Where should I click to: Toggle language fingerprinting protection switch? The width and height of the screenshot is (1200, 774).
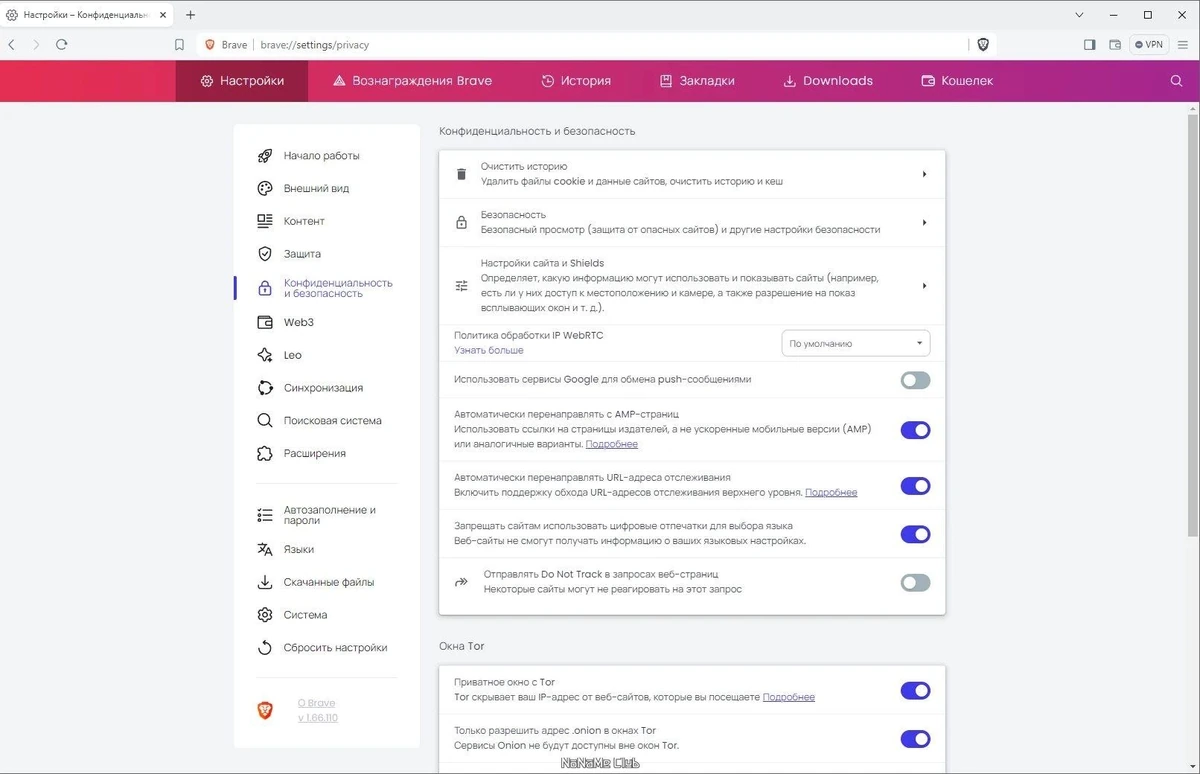915,534
